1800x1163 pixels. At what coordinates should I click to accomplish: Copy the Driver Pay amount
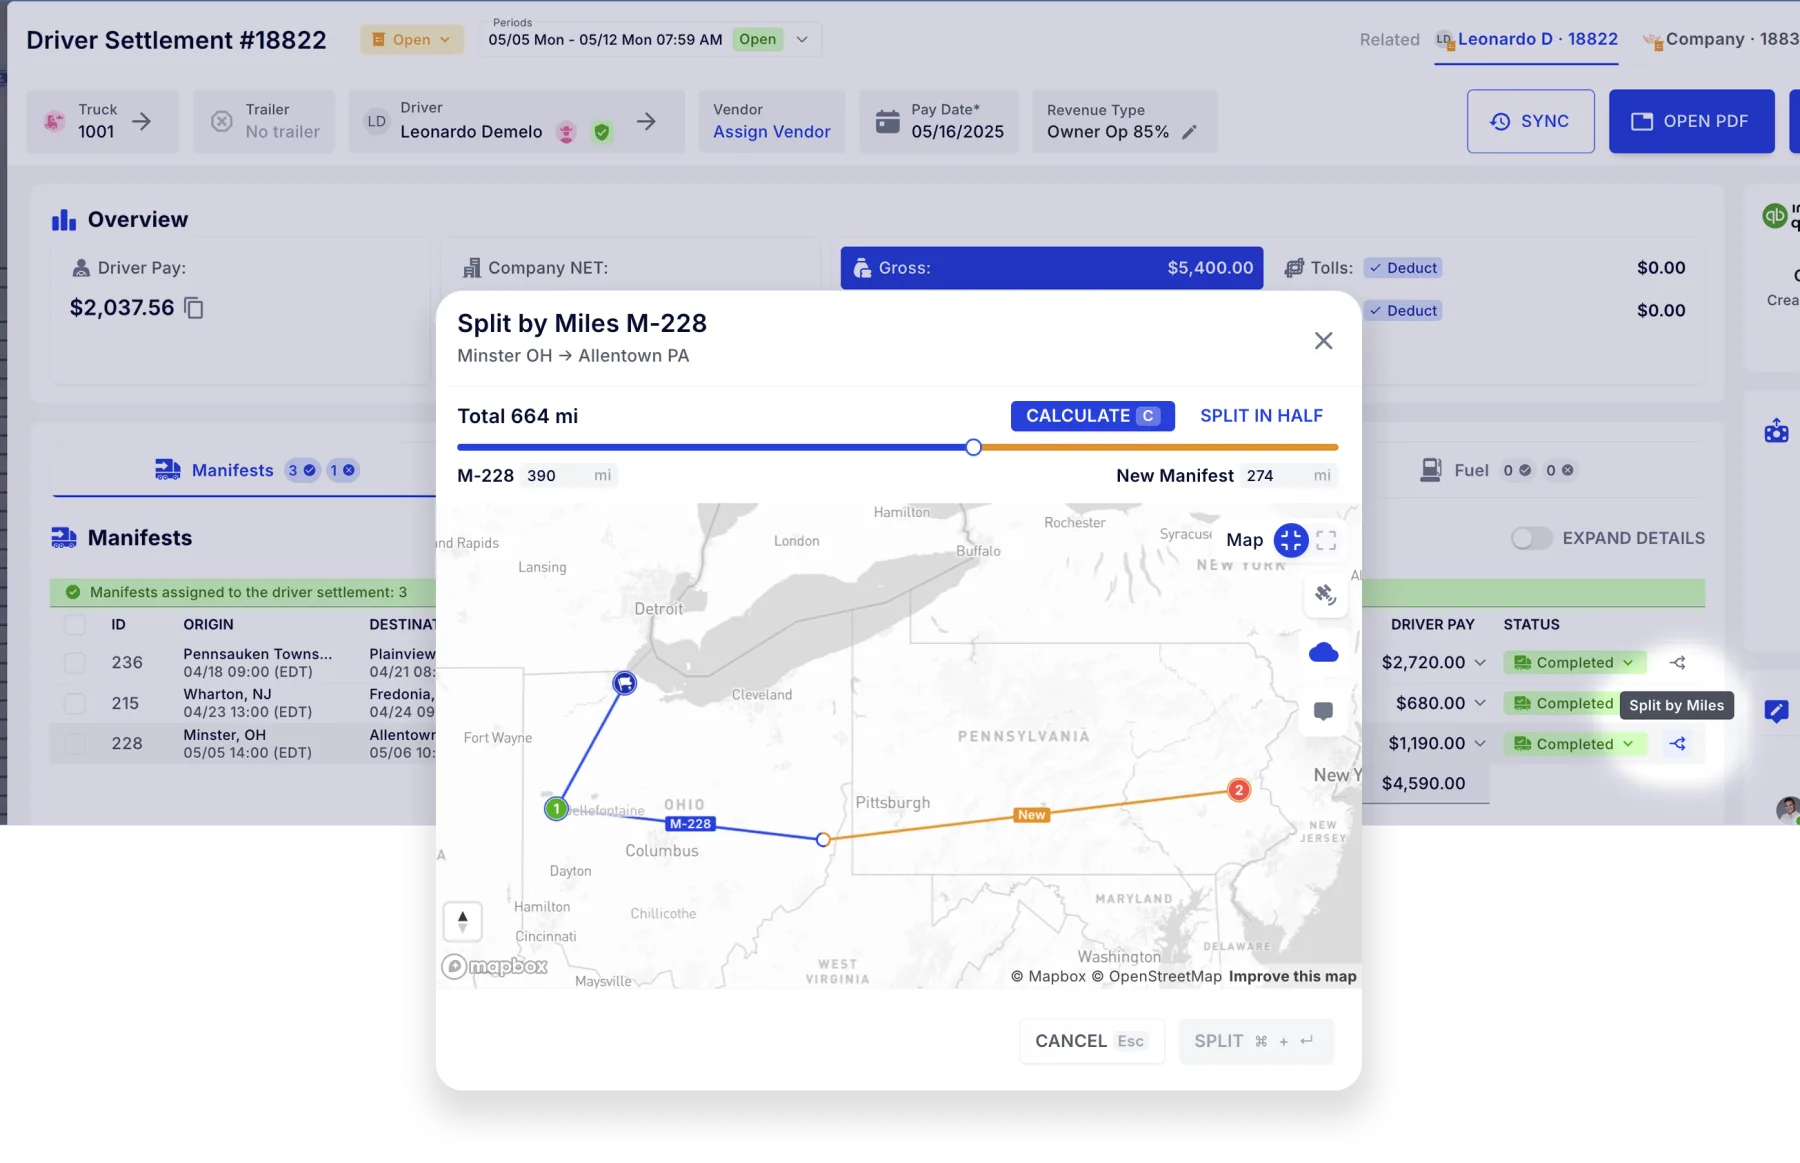tap(194, 308)
